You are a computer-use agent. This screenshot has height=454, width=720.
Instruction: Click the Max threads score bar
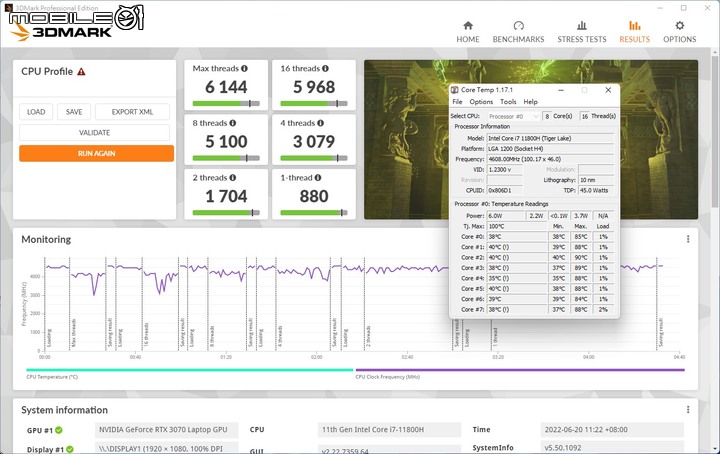(x=226, y=103)
